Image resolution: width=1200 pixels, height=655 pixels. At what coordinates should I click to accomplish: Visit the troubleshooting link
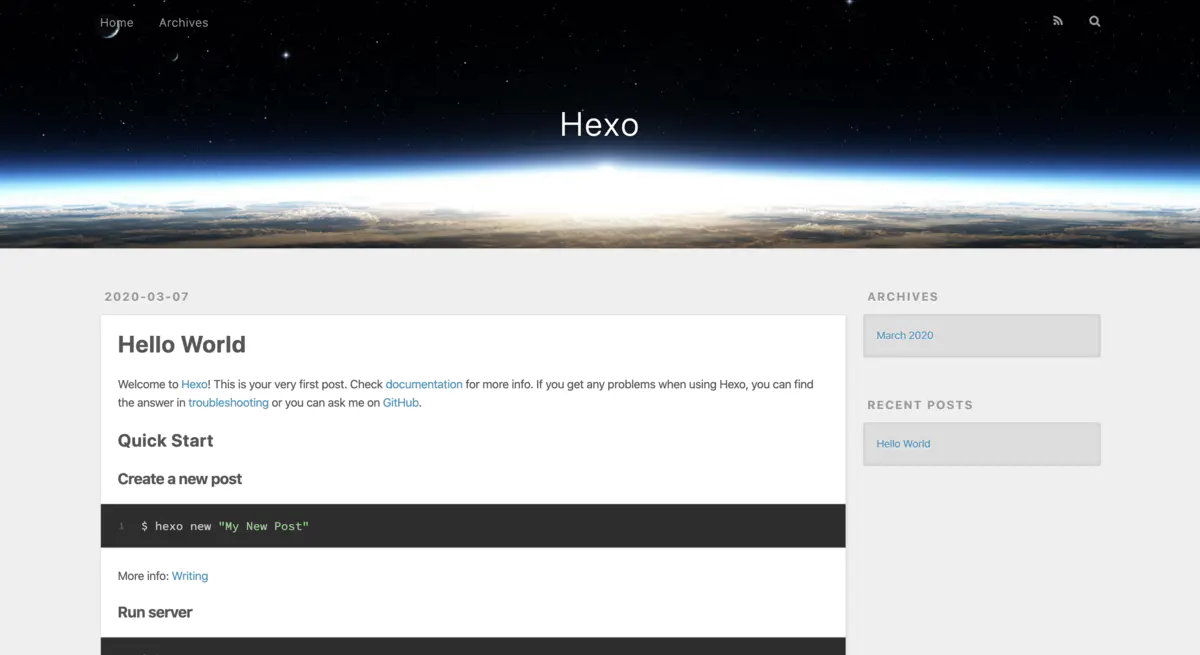228,402
